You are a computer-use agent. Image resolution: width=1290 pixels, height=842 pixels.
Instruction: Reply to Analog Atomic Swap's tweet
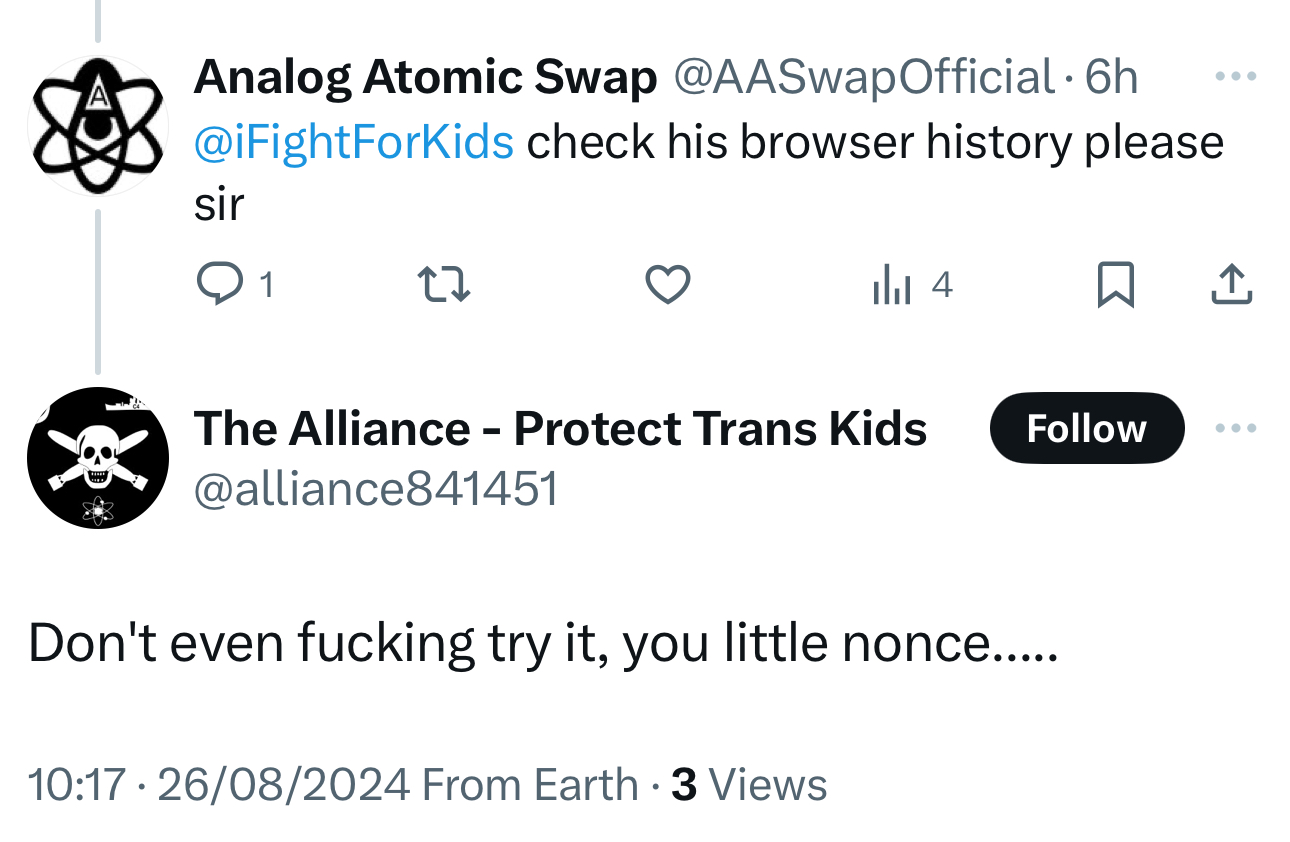pyautogui.click(x=218, y=286)
